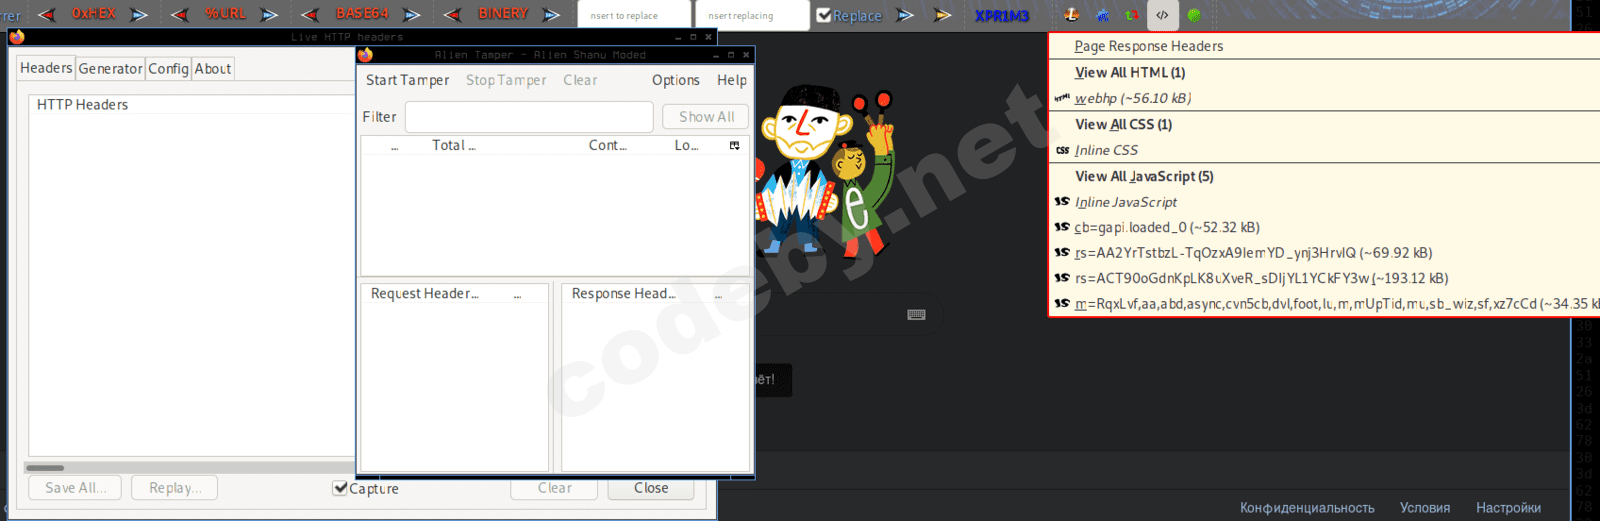Image resolution: width=1600 pixels, height=521 pixels.
Task: Click the %URL label in toolbar
Action: (225, 14)
